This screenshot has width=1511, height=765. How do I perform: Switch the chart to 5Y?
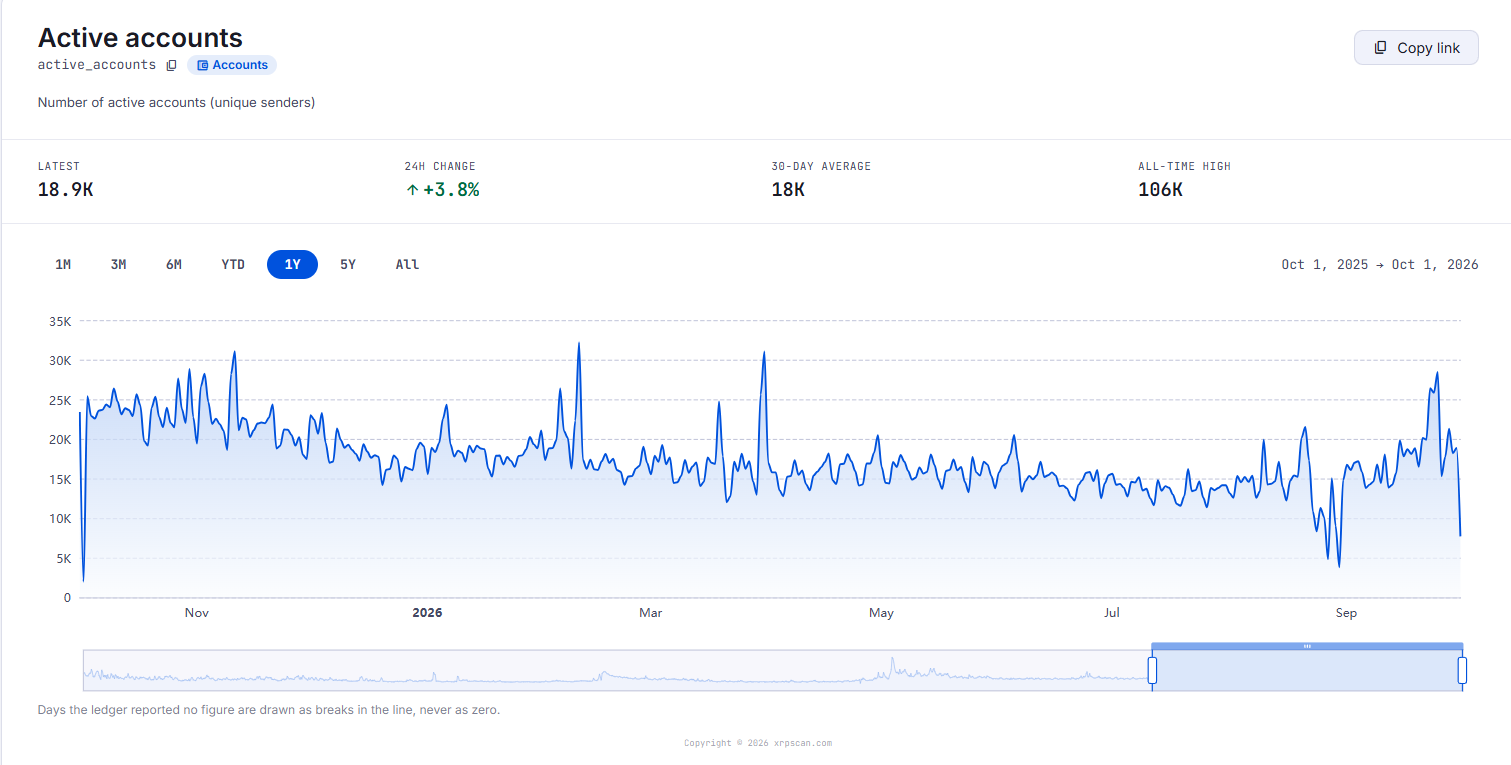pos(348,265)
